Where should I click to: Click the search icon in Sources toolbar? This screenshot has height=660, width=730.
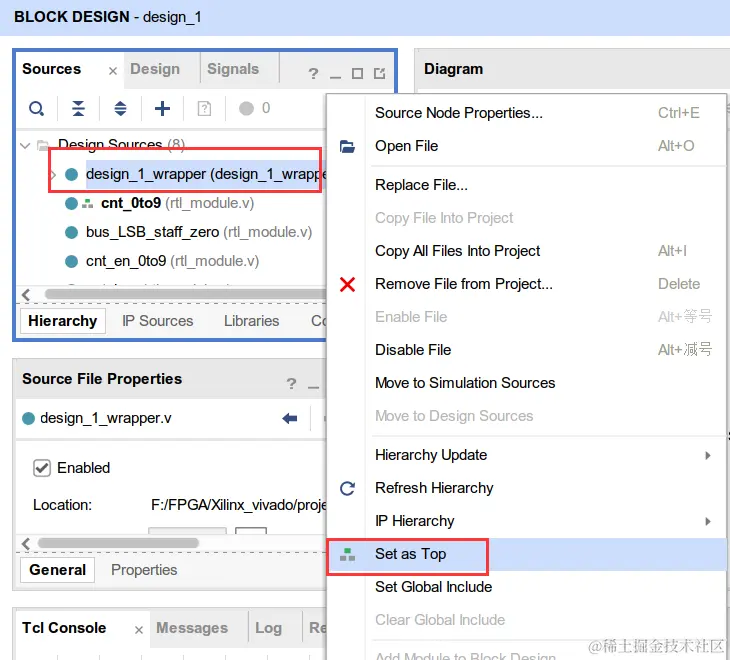tap(36, 109)
